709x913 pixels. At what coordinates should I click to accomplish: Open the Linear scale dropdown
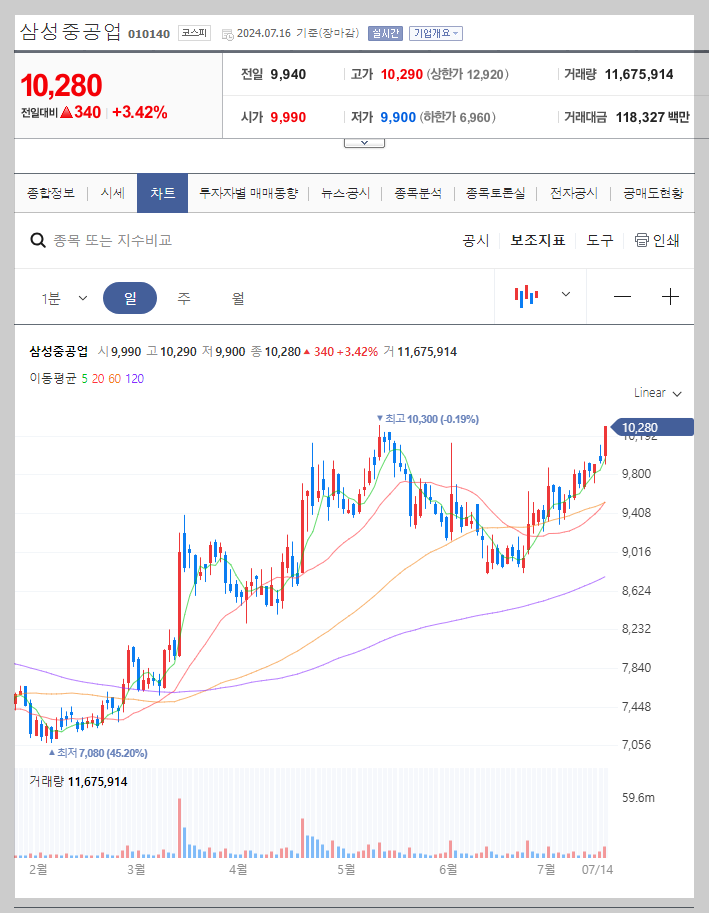658,393
